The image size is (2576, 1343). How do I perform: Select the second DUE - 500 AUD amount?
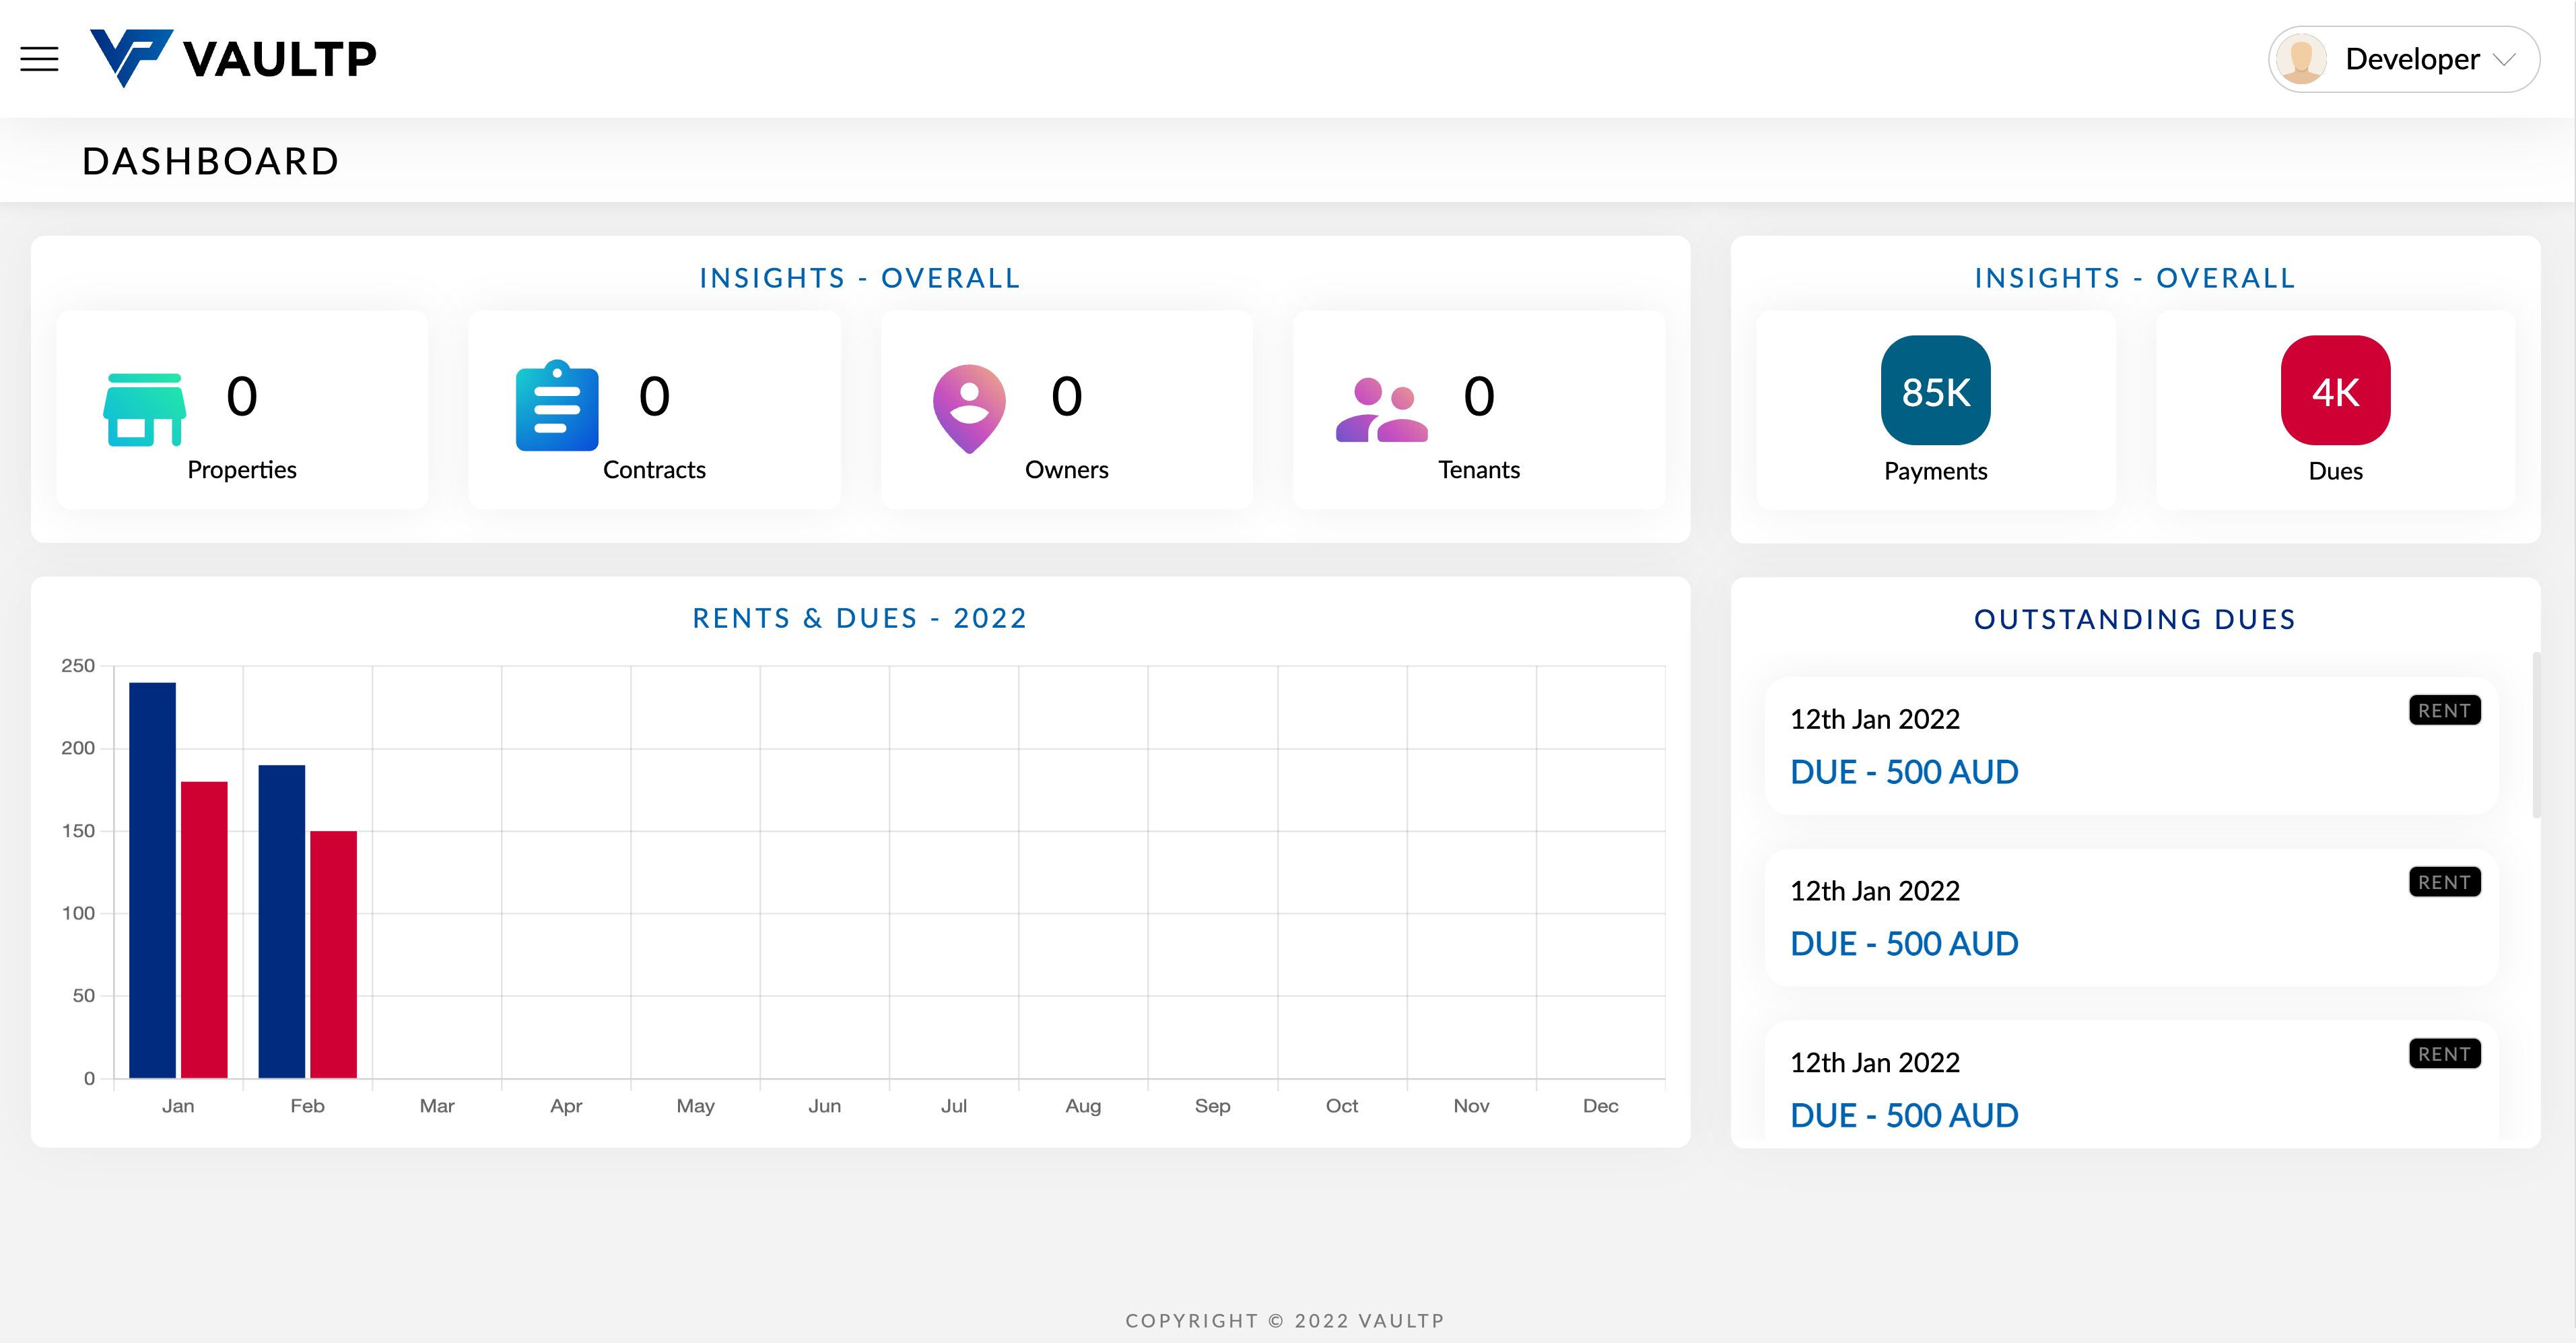pos(1904,944)
